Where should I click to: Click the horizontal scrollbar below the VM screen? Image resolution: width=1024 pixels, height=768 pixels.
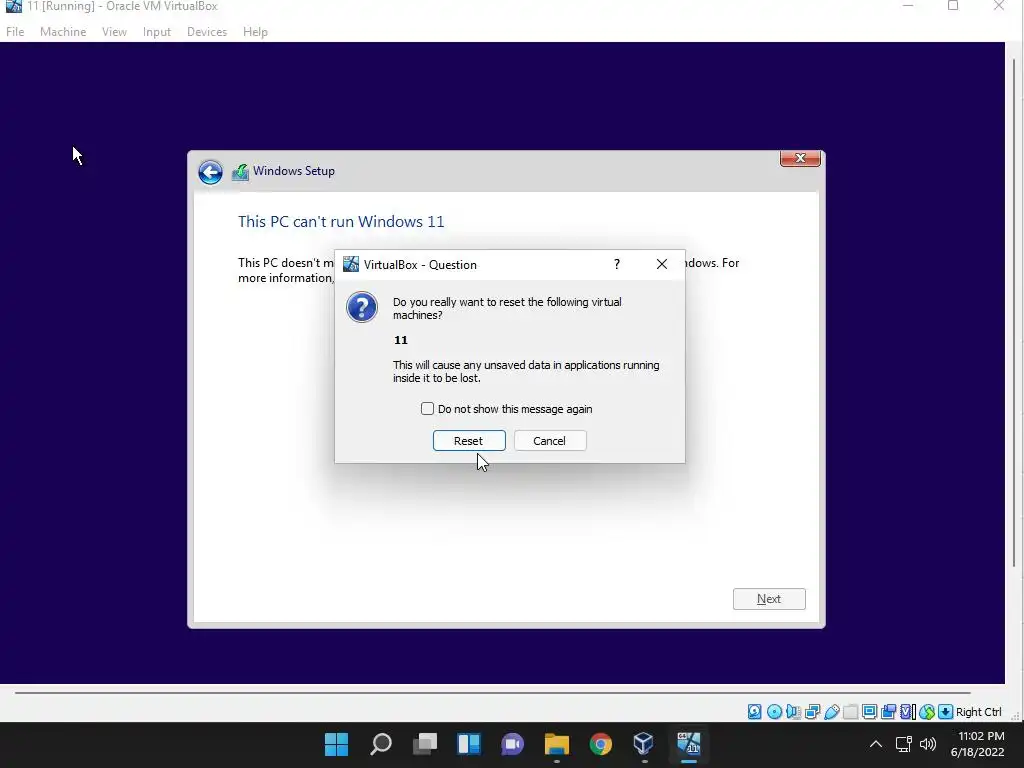(x=492, y=693)
